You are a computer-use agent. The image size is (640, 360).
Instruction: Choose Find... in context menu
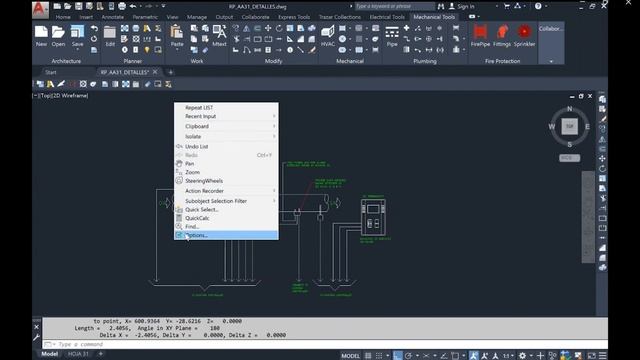point(226,227)
